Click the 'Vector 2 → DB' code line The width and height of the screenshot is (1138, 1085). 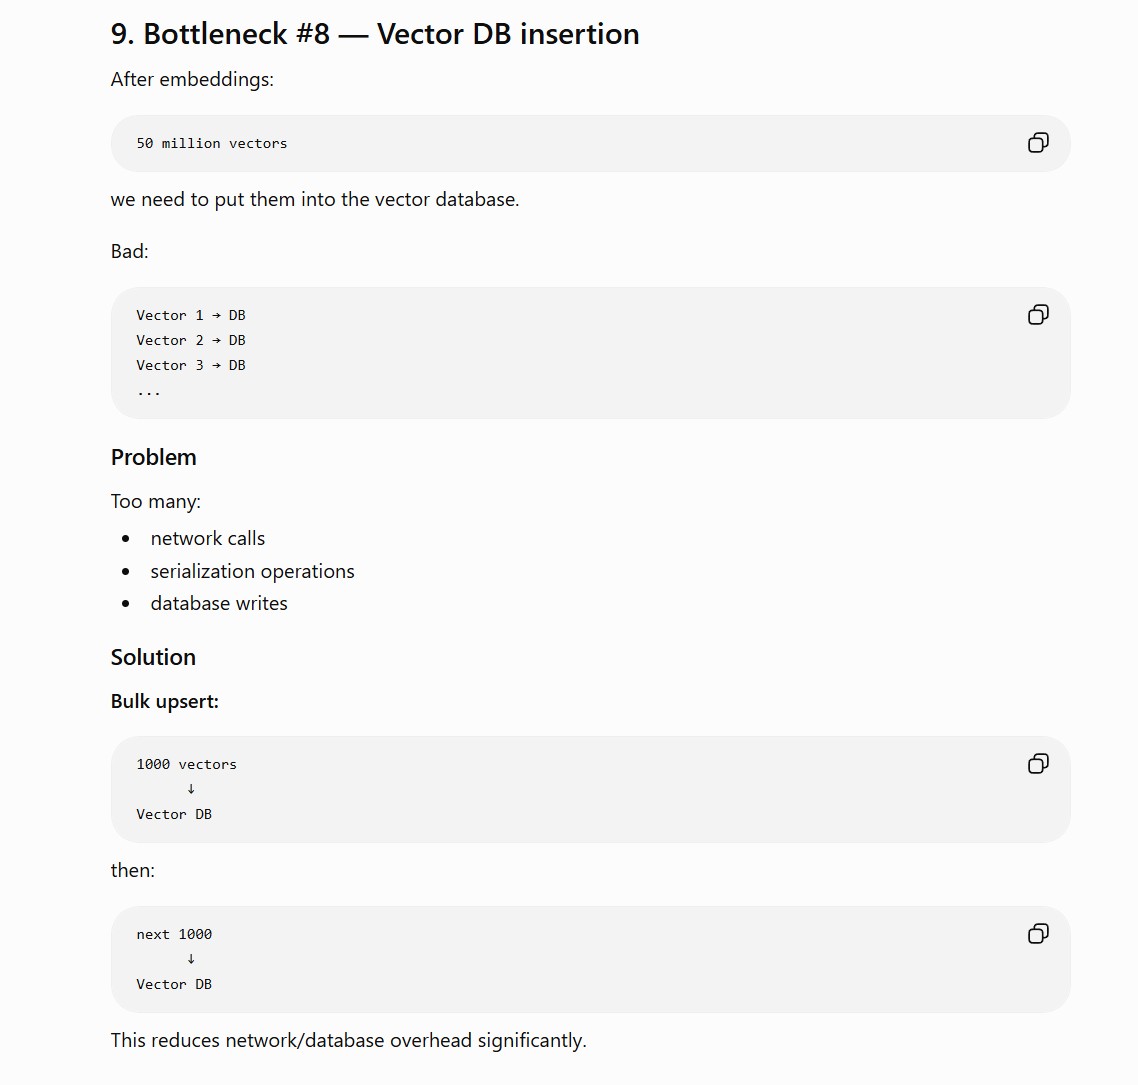(191, 340)
